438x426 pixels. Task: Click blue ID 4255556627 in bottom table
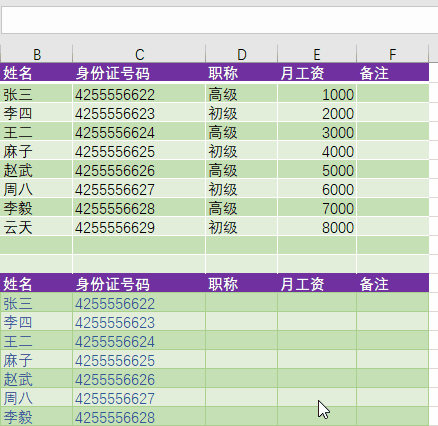coord(139,397)
